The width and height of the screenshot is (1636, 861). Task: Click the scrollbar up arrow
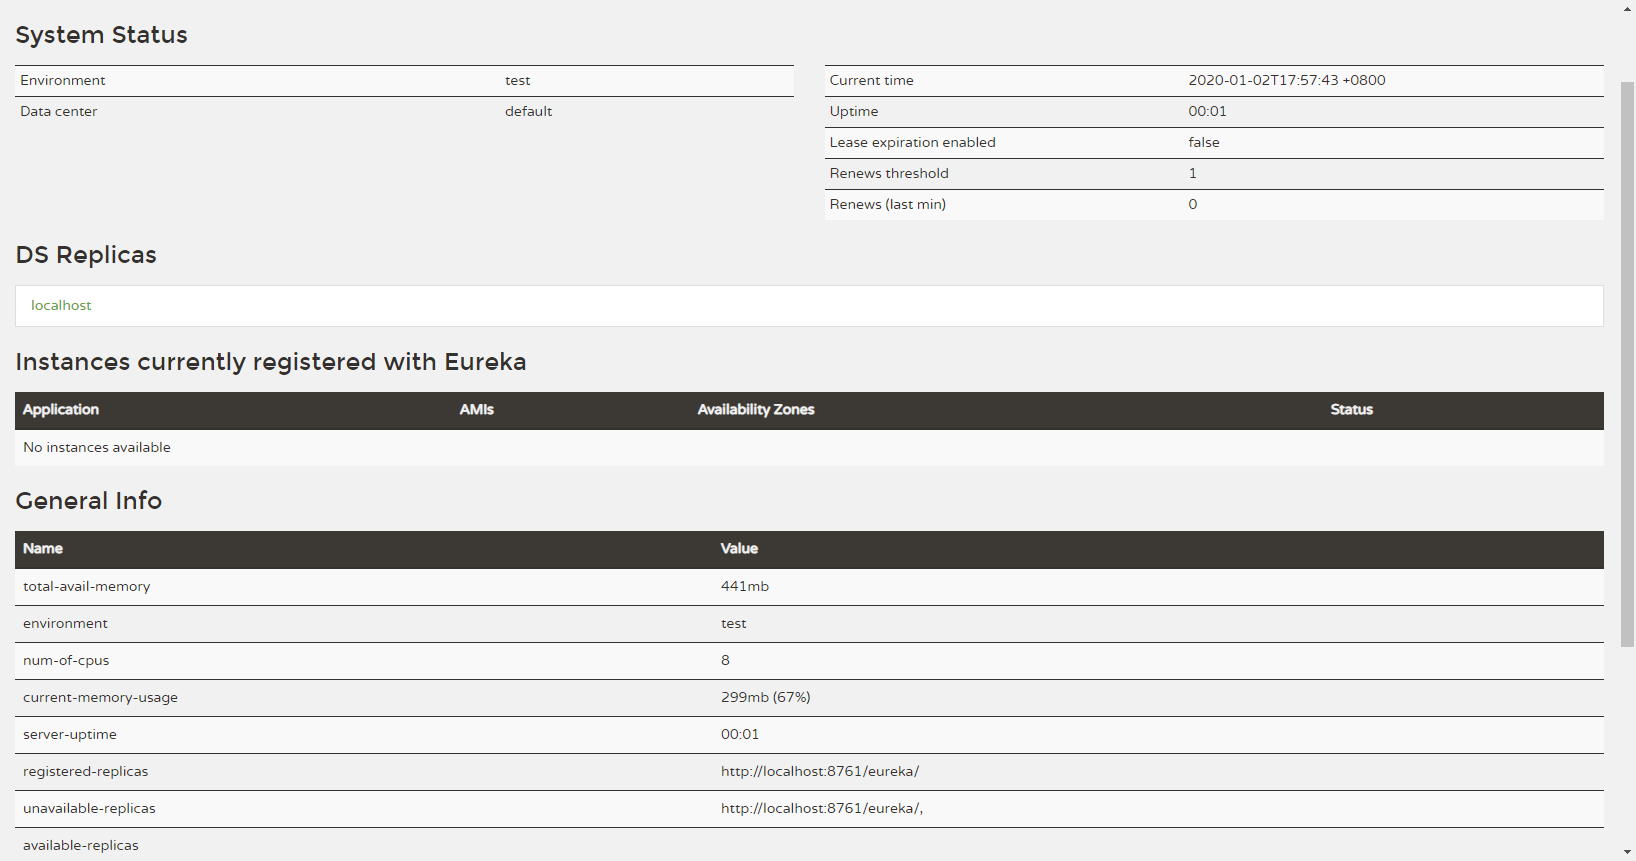1627,7
